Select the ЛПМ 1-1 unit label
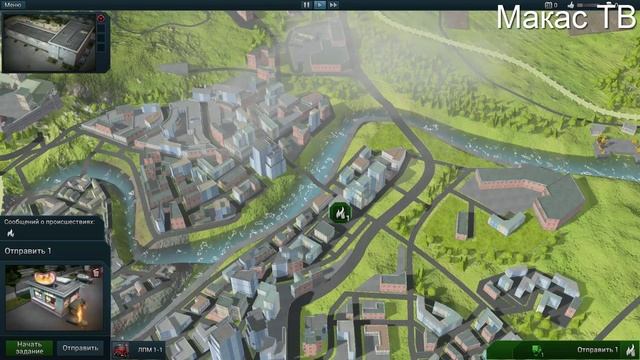Viewport: 640px width, 360px height. click(150, 350)
